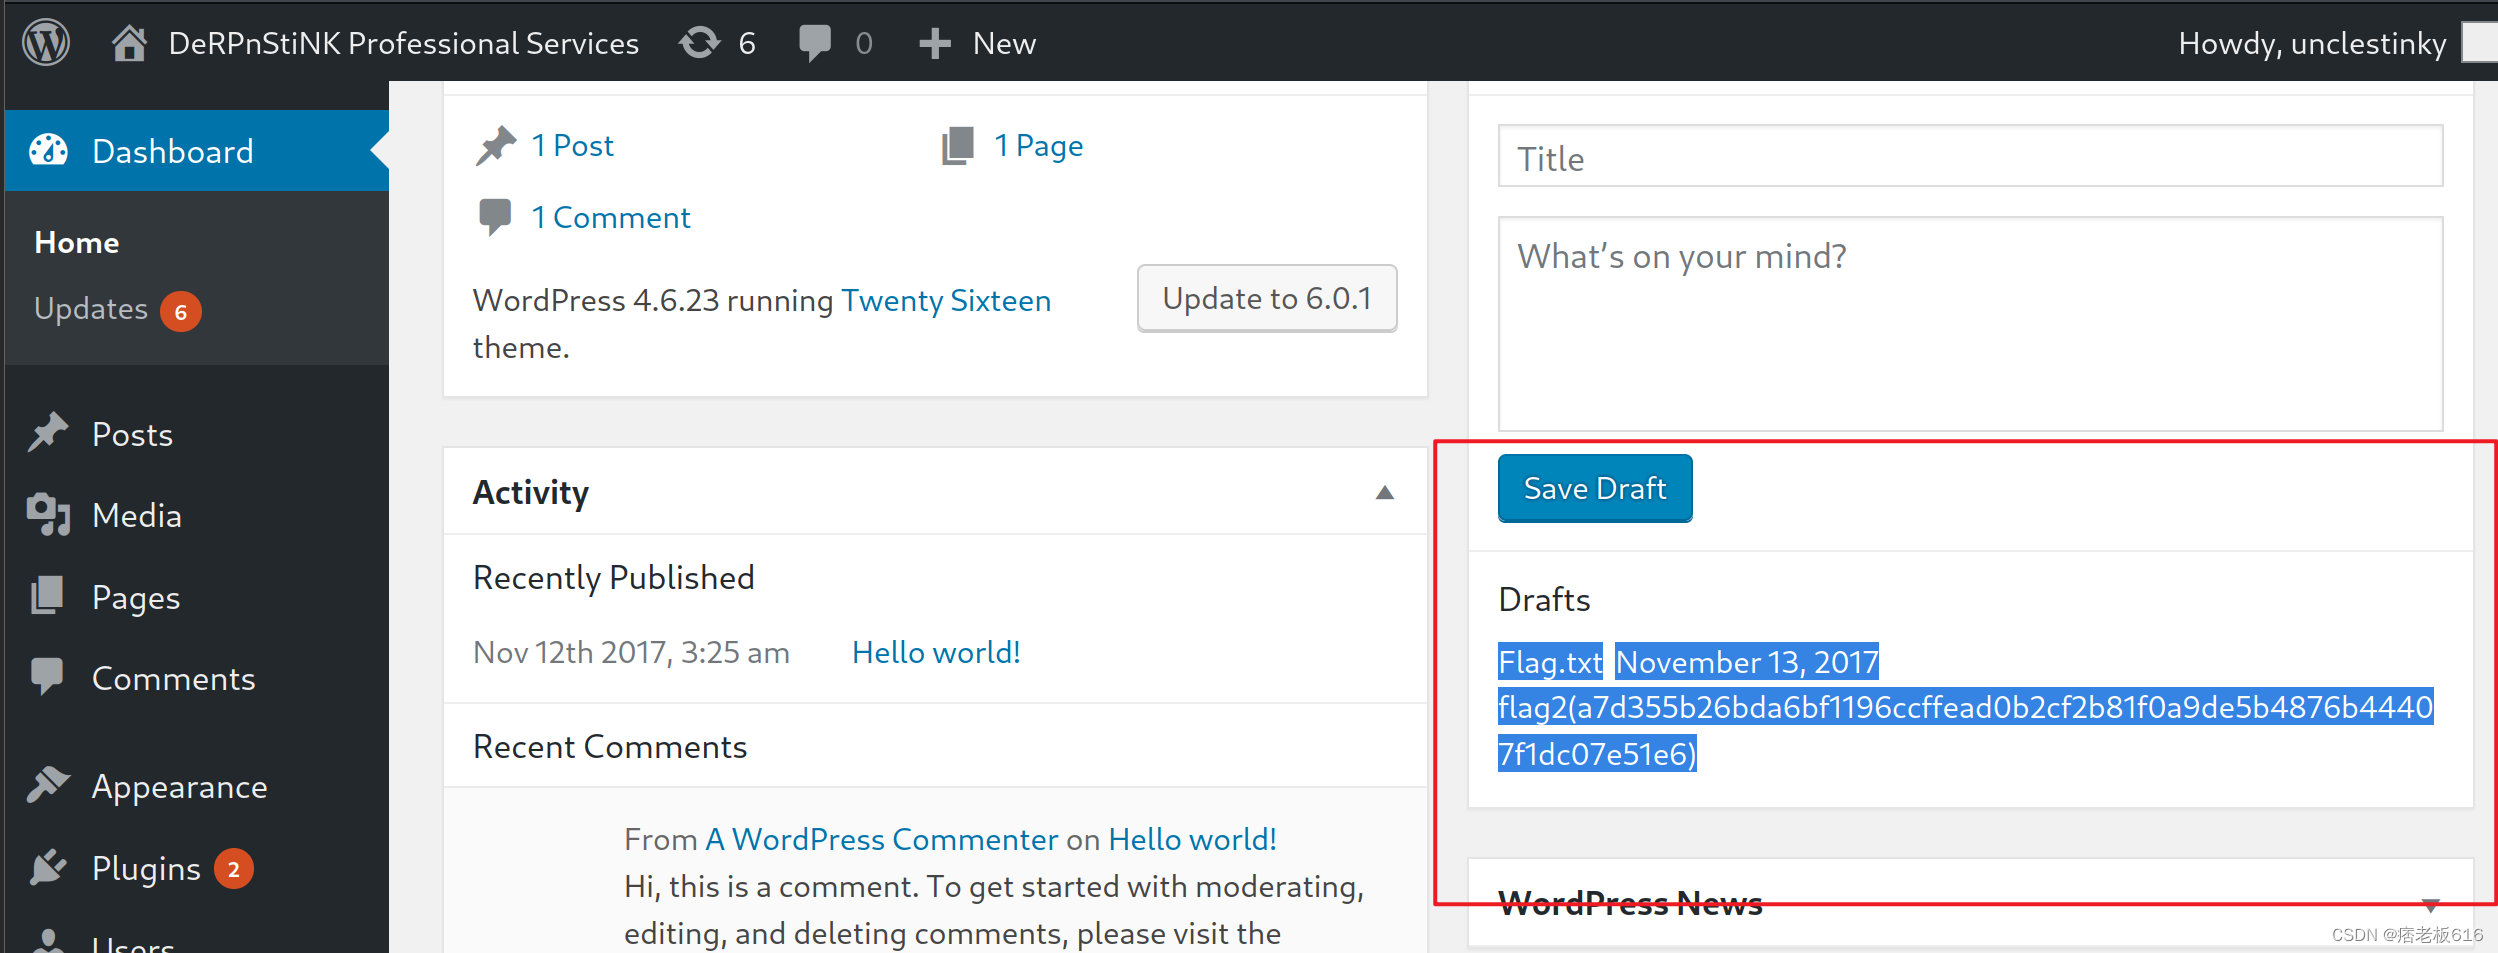Click the Quick Draft Title field

[x=1970, y=156]
